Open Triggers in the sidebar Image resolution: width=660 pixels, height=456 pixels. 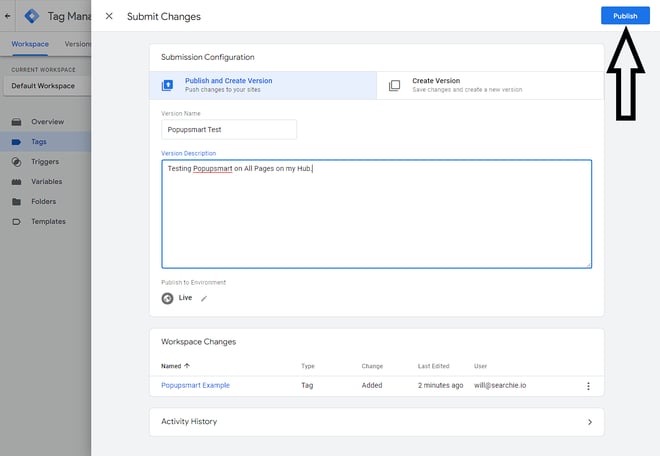(45, 162)
